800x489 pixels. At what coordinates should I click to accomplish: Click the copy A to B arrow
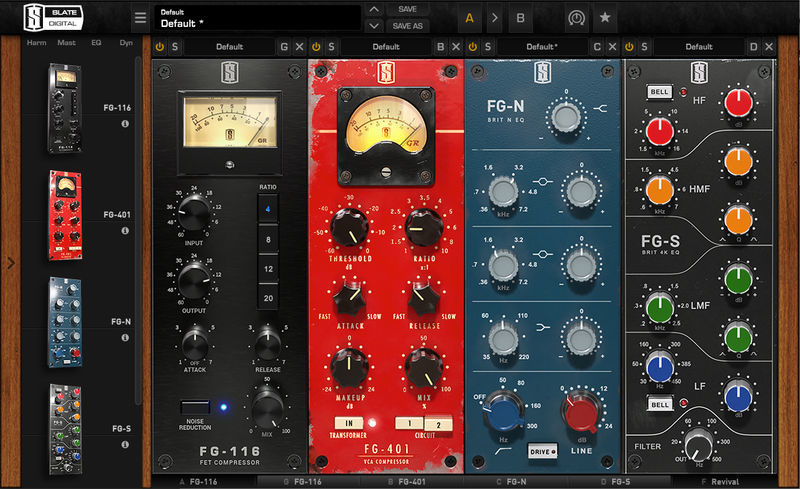(493, 18)
